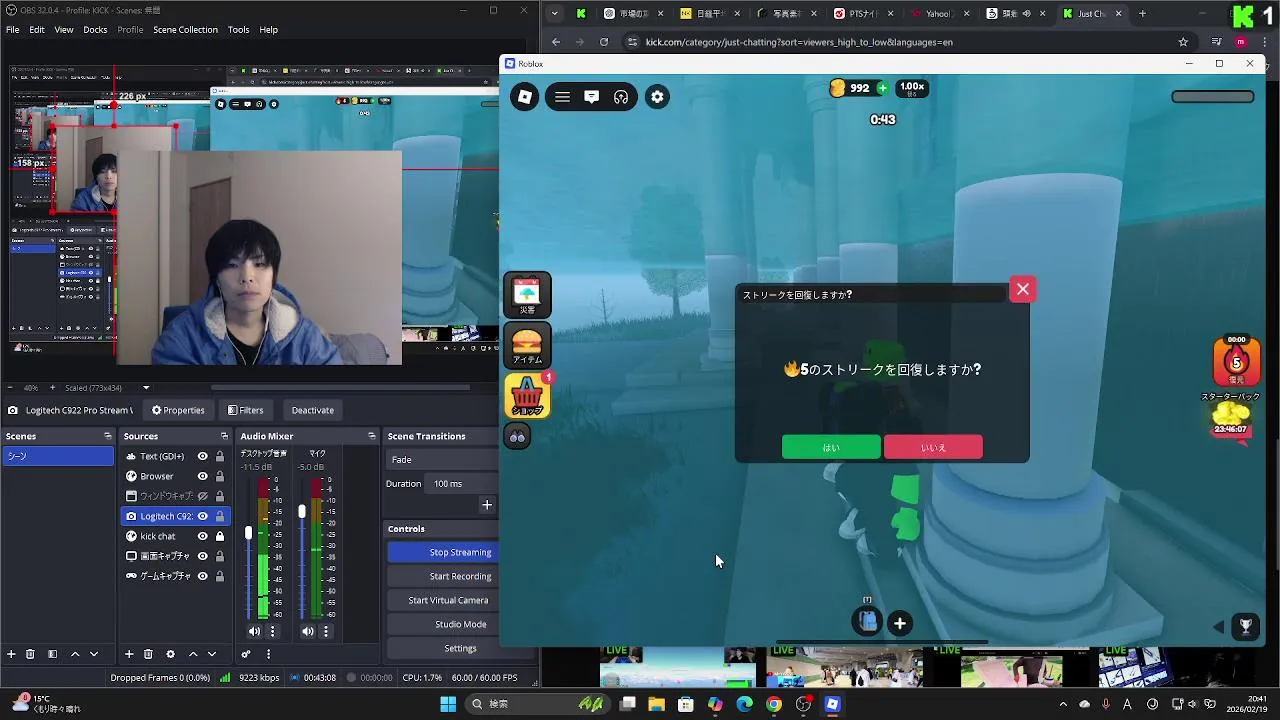Open preview scaling dropdown arrow
The width and height of the screenshot is (1280, 720).
point(146,388)
